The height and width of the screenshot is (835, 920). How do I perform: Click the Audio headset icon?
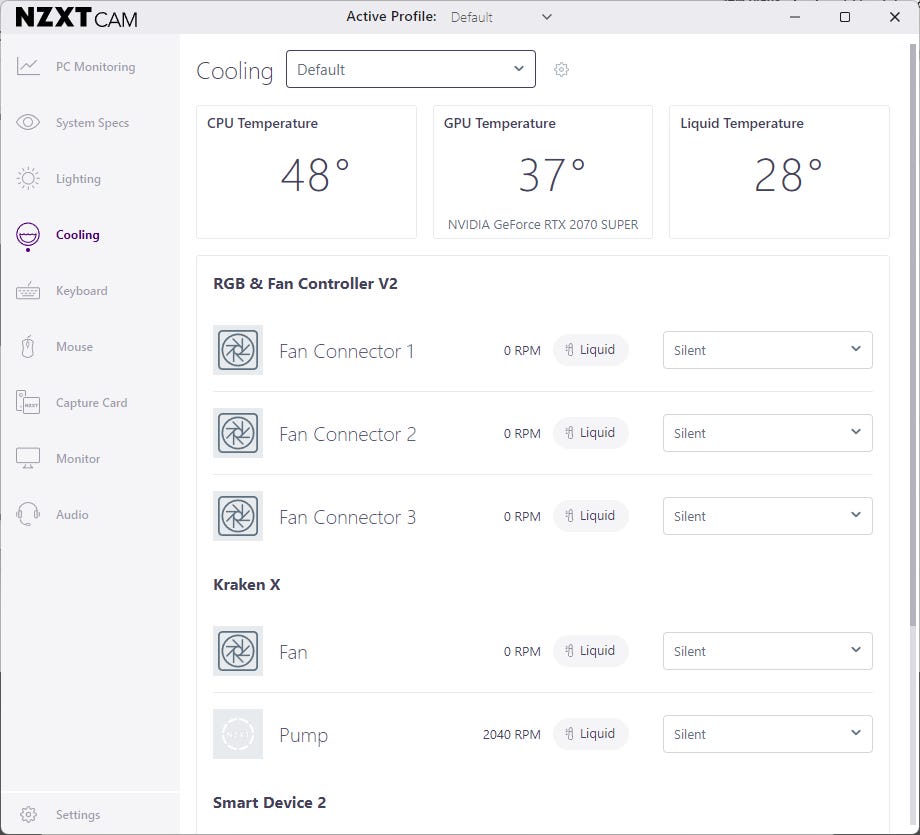28,514
